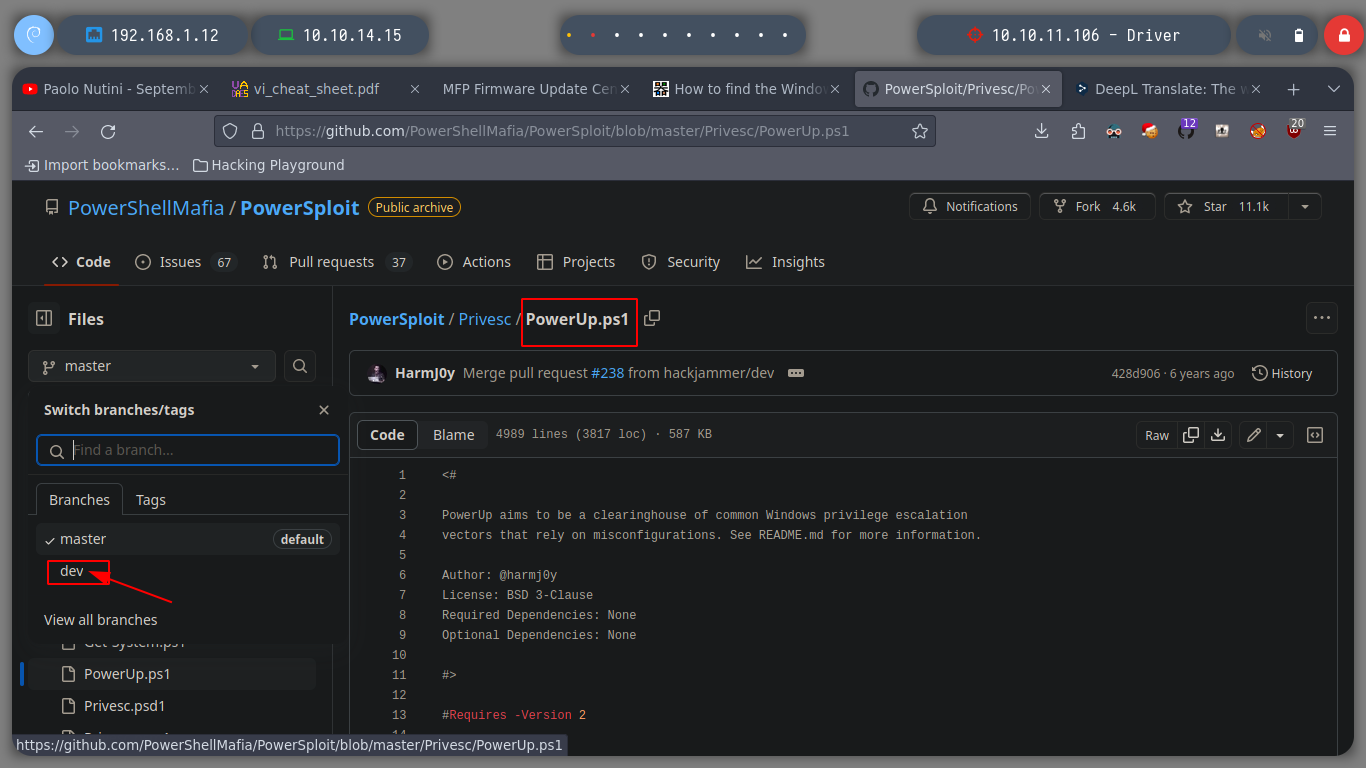Expand commit message ellipsis
Image resolution: width=1366 pixels, height=768 pixels.
click(795, 373)
